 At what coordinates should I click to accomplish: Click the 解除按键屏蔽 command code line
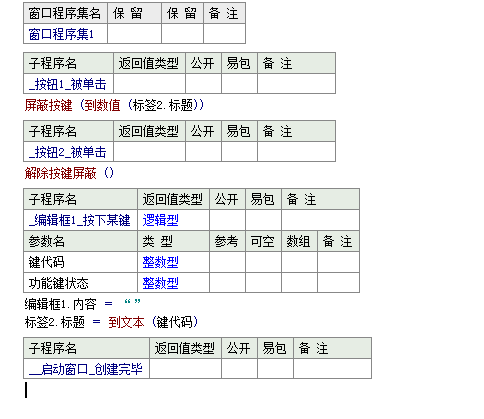point(69,173)
